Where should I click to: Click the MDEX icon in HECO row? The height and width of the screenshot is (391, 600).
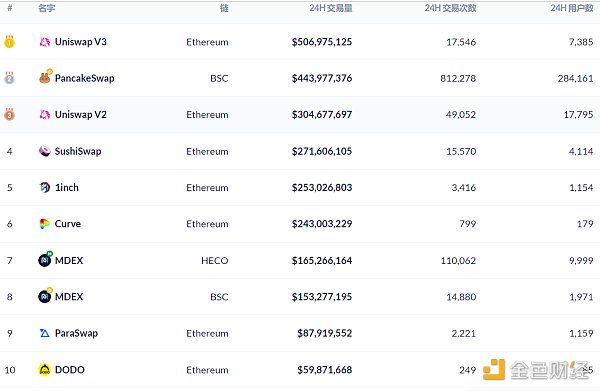tap(45, 259)
